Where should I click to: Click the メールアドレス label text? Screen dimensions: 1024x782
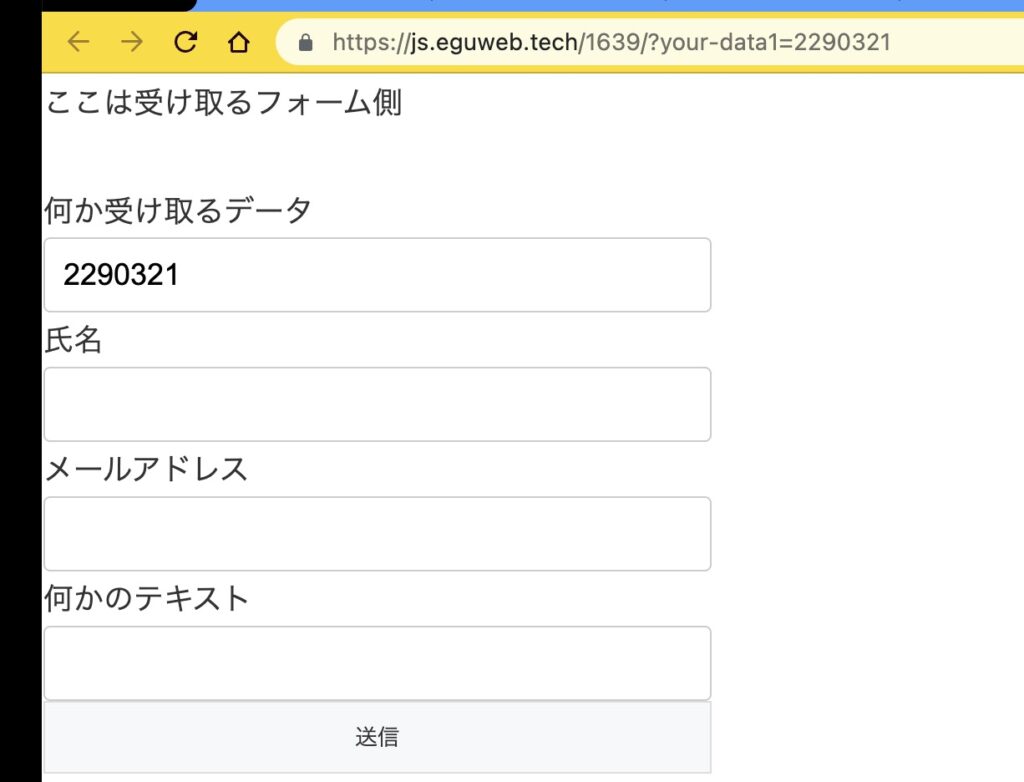click(146, 469)
